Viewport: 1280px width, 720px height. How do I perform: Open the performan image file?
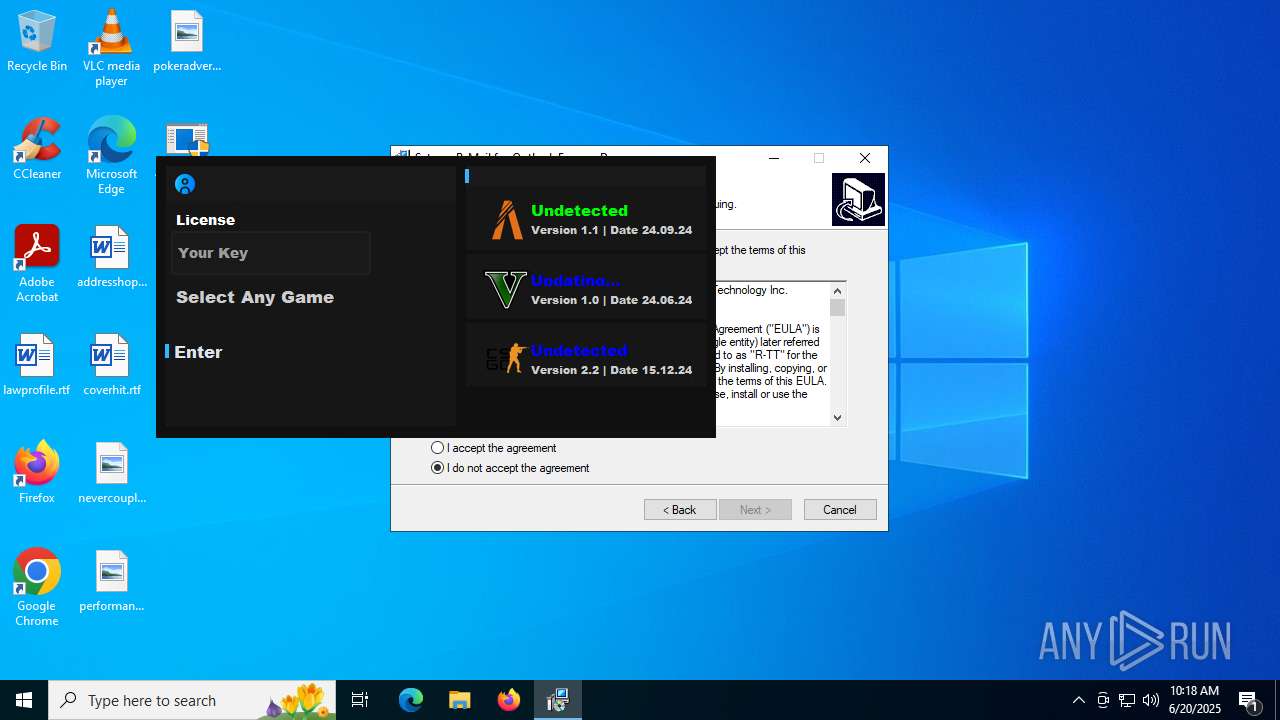tap(111, 582)
